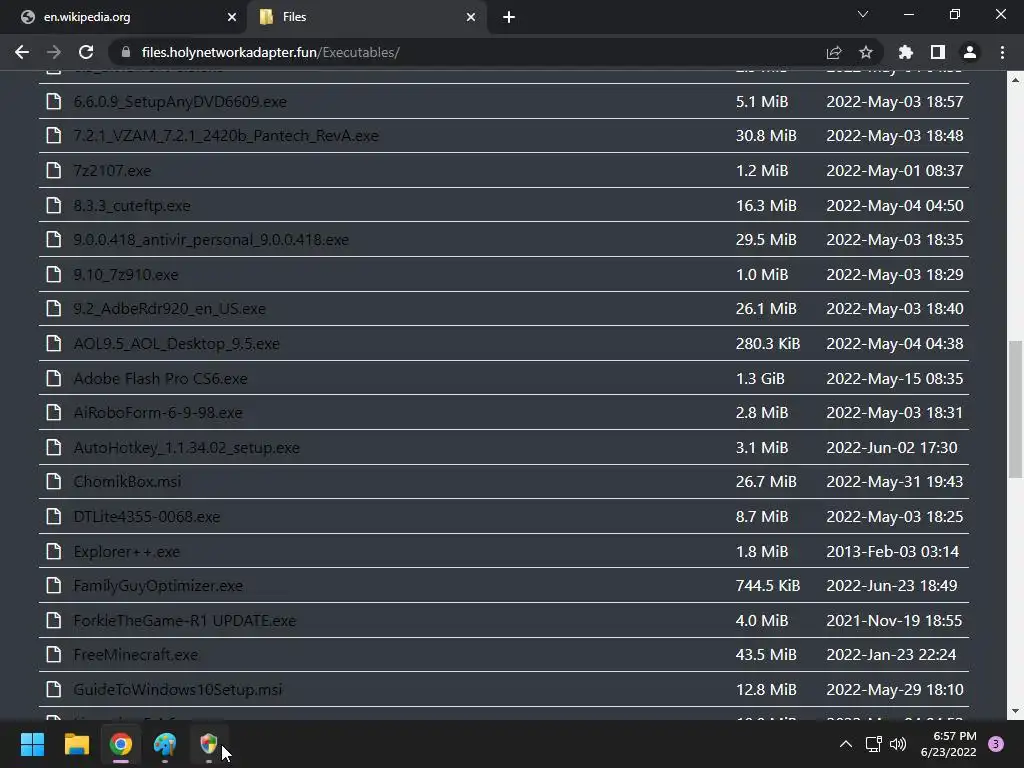The width and height of the screenshot is (1024, 768).
Task: Show hidden system tray icons
Action: 846,744
